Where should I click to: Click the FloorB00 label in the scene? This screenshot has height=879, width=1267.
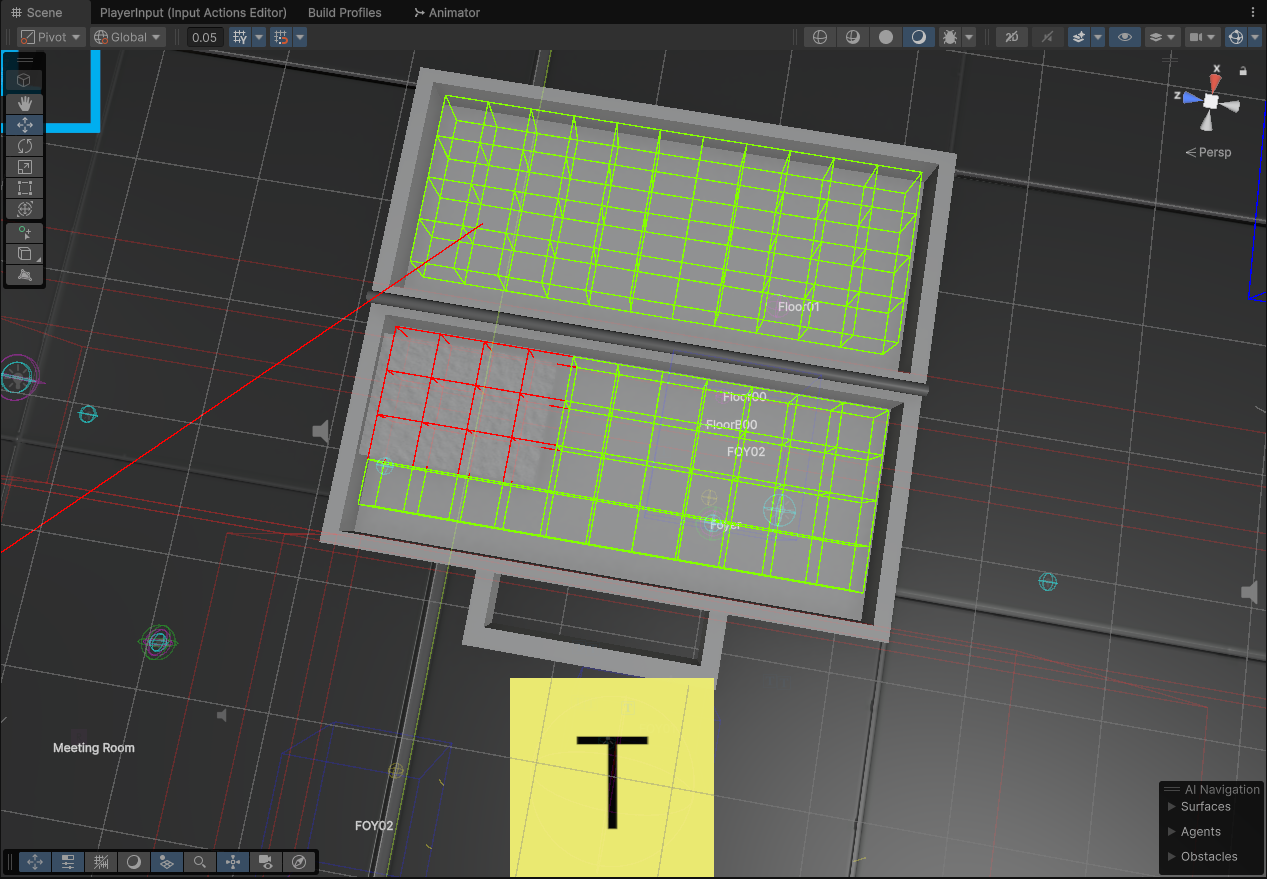point(732,424)
